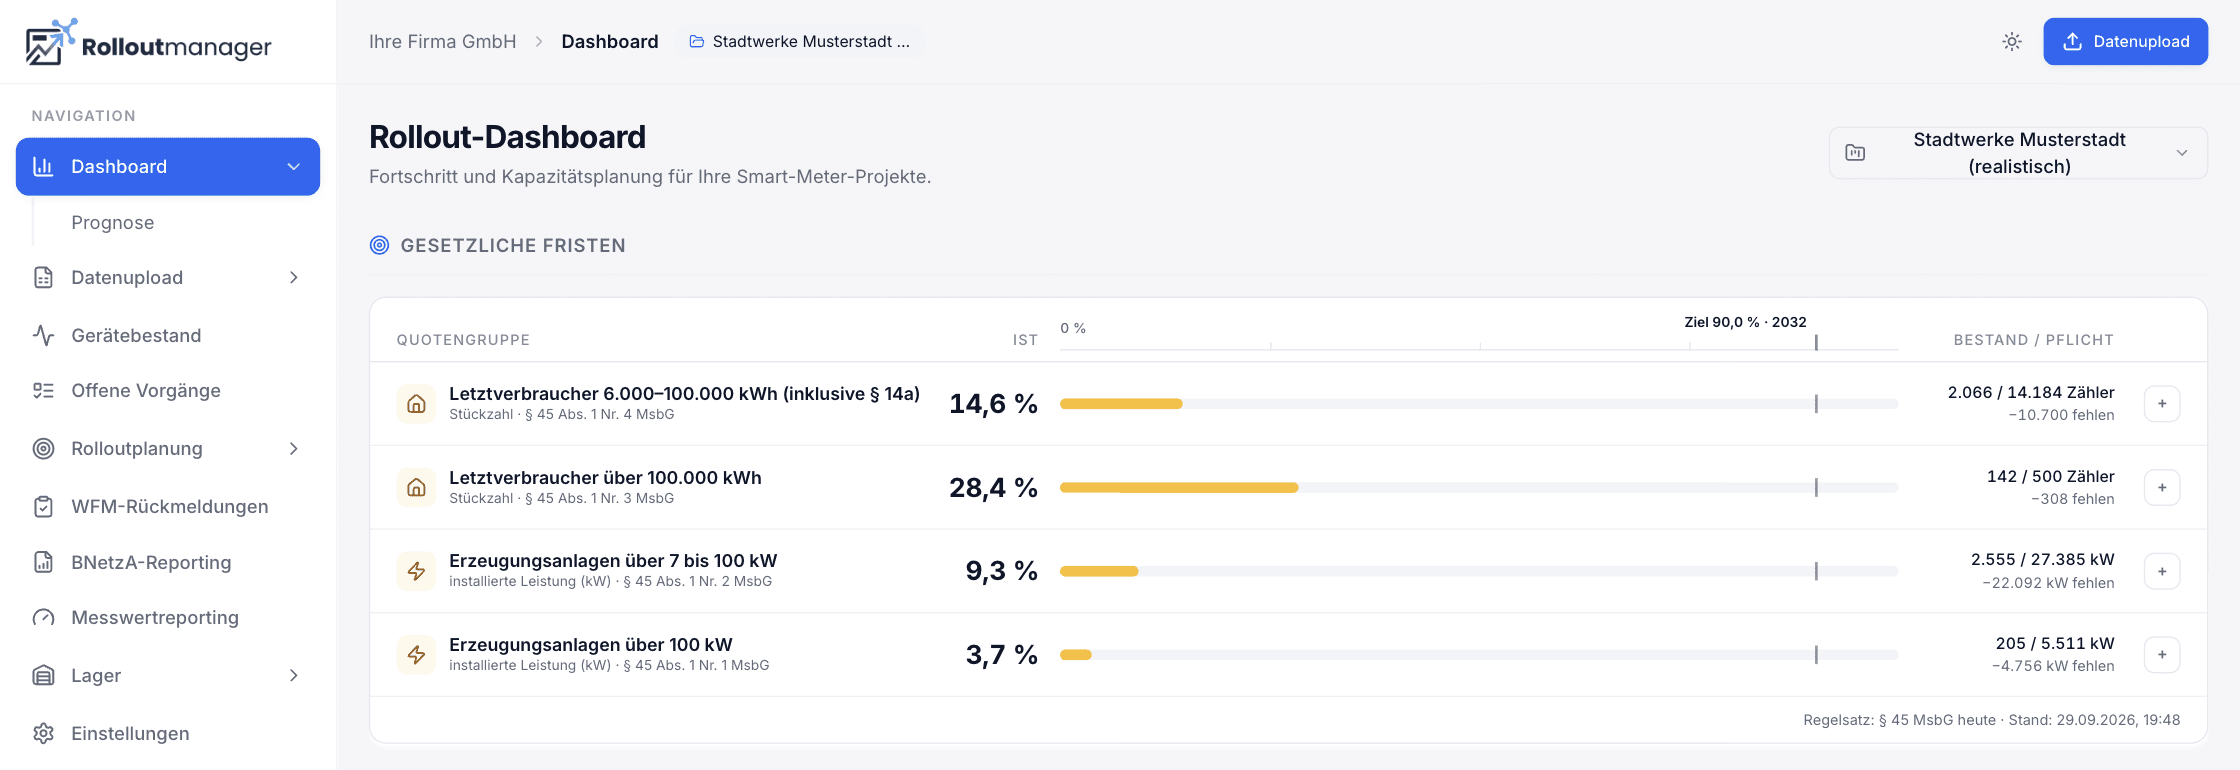Viewport: 2240px width, 770px height.
Task: Click house icon for Letztverbraucher über 100.000 kWh
Action: click(416, 488)
